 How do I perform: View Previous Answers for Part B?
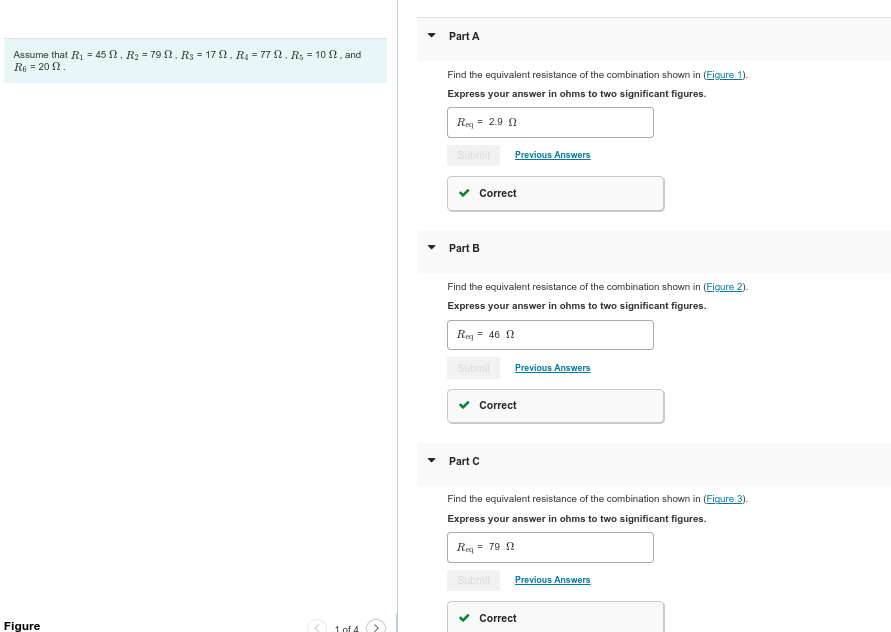[x=552, y=368]
